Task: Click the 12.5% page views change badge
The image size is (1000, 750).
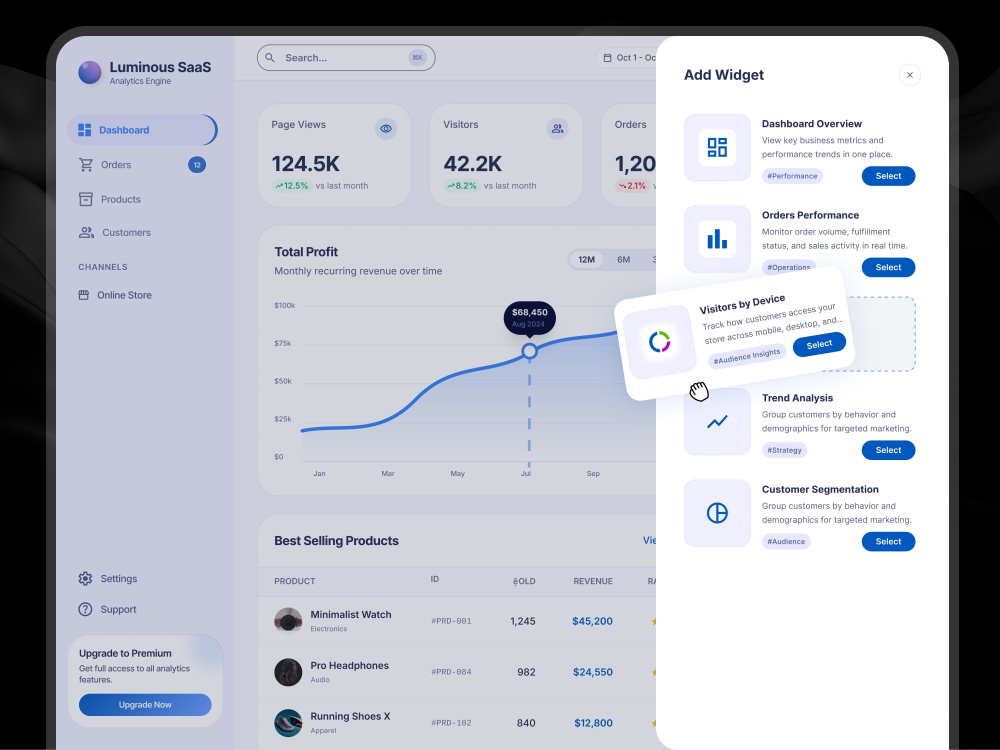Action: pos(291,186)
